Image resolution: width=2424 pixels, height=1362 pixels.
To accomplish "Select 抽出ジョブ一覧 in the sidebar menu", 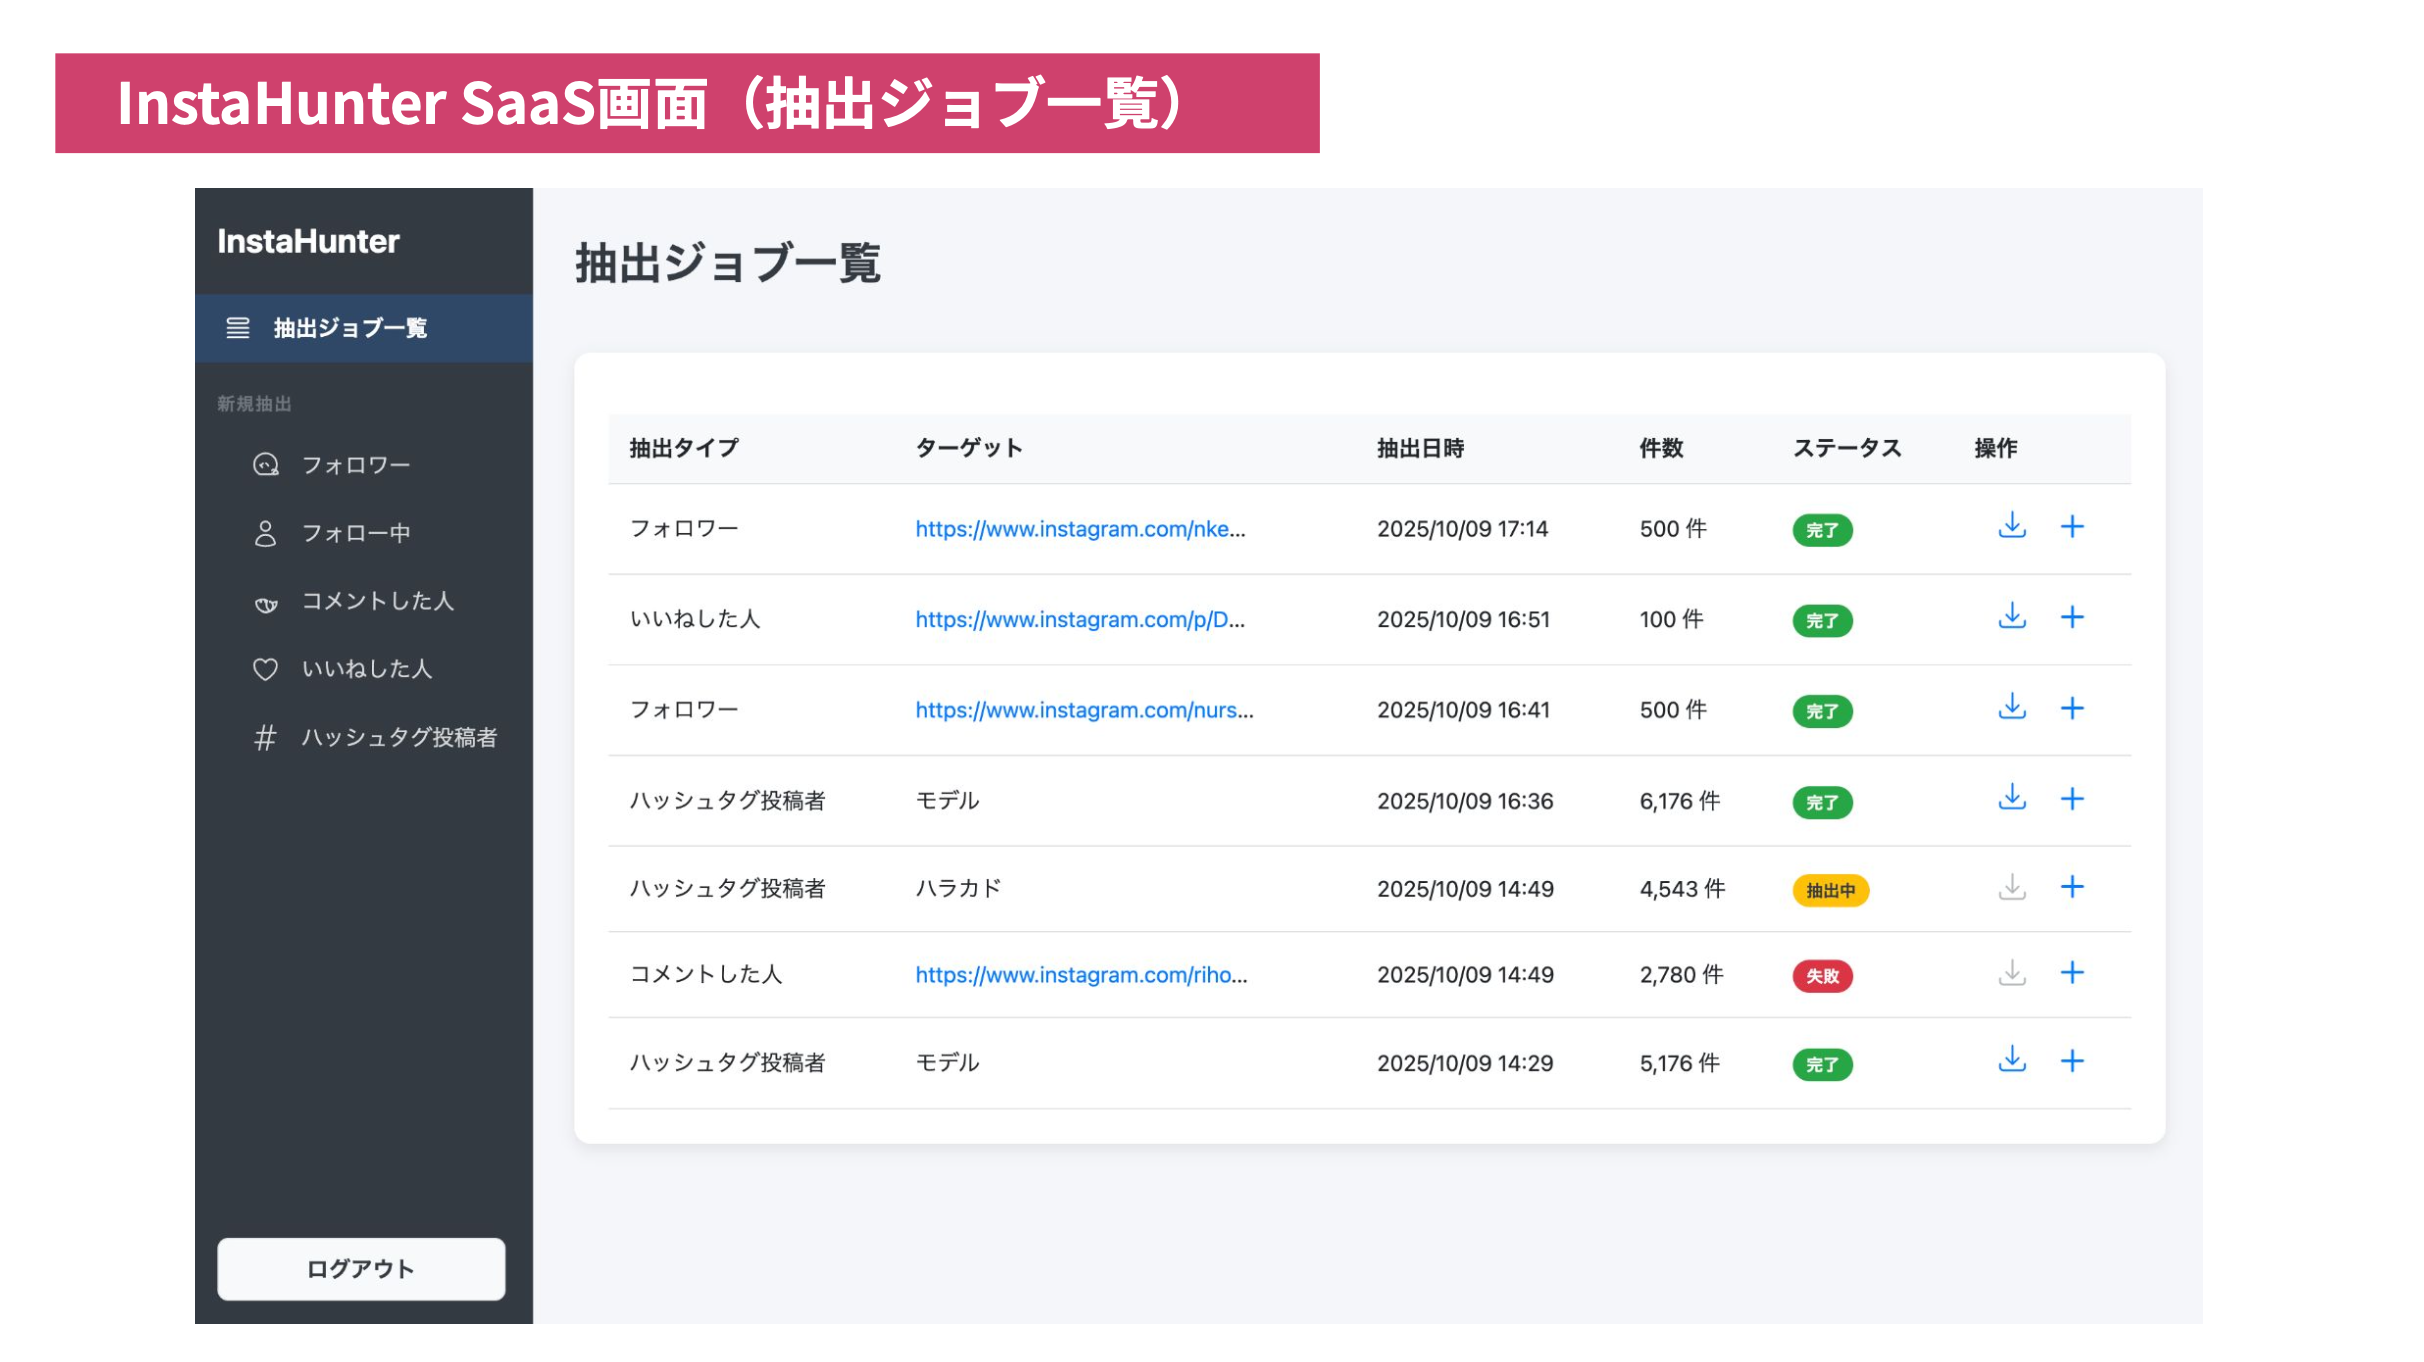I will (348, 327).
